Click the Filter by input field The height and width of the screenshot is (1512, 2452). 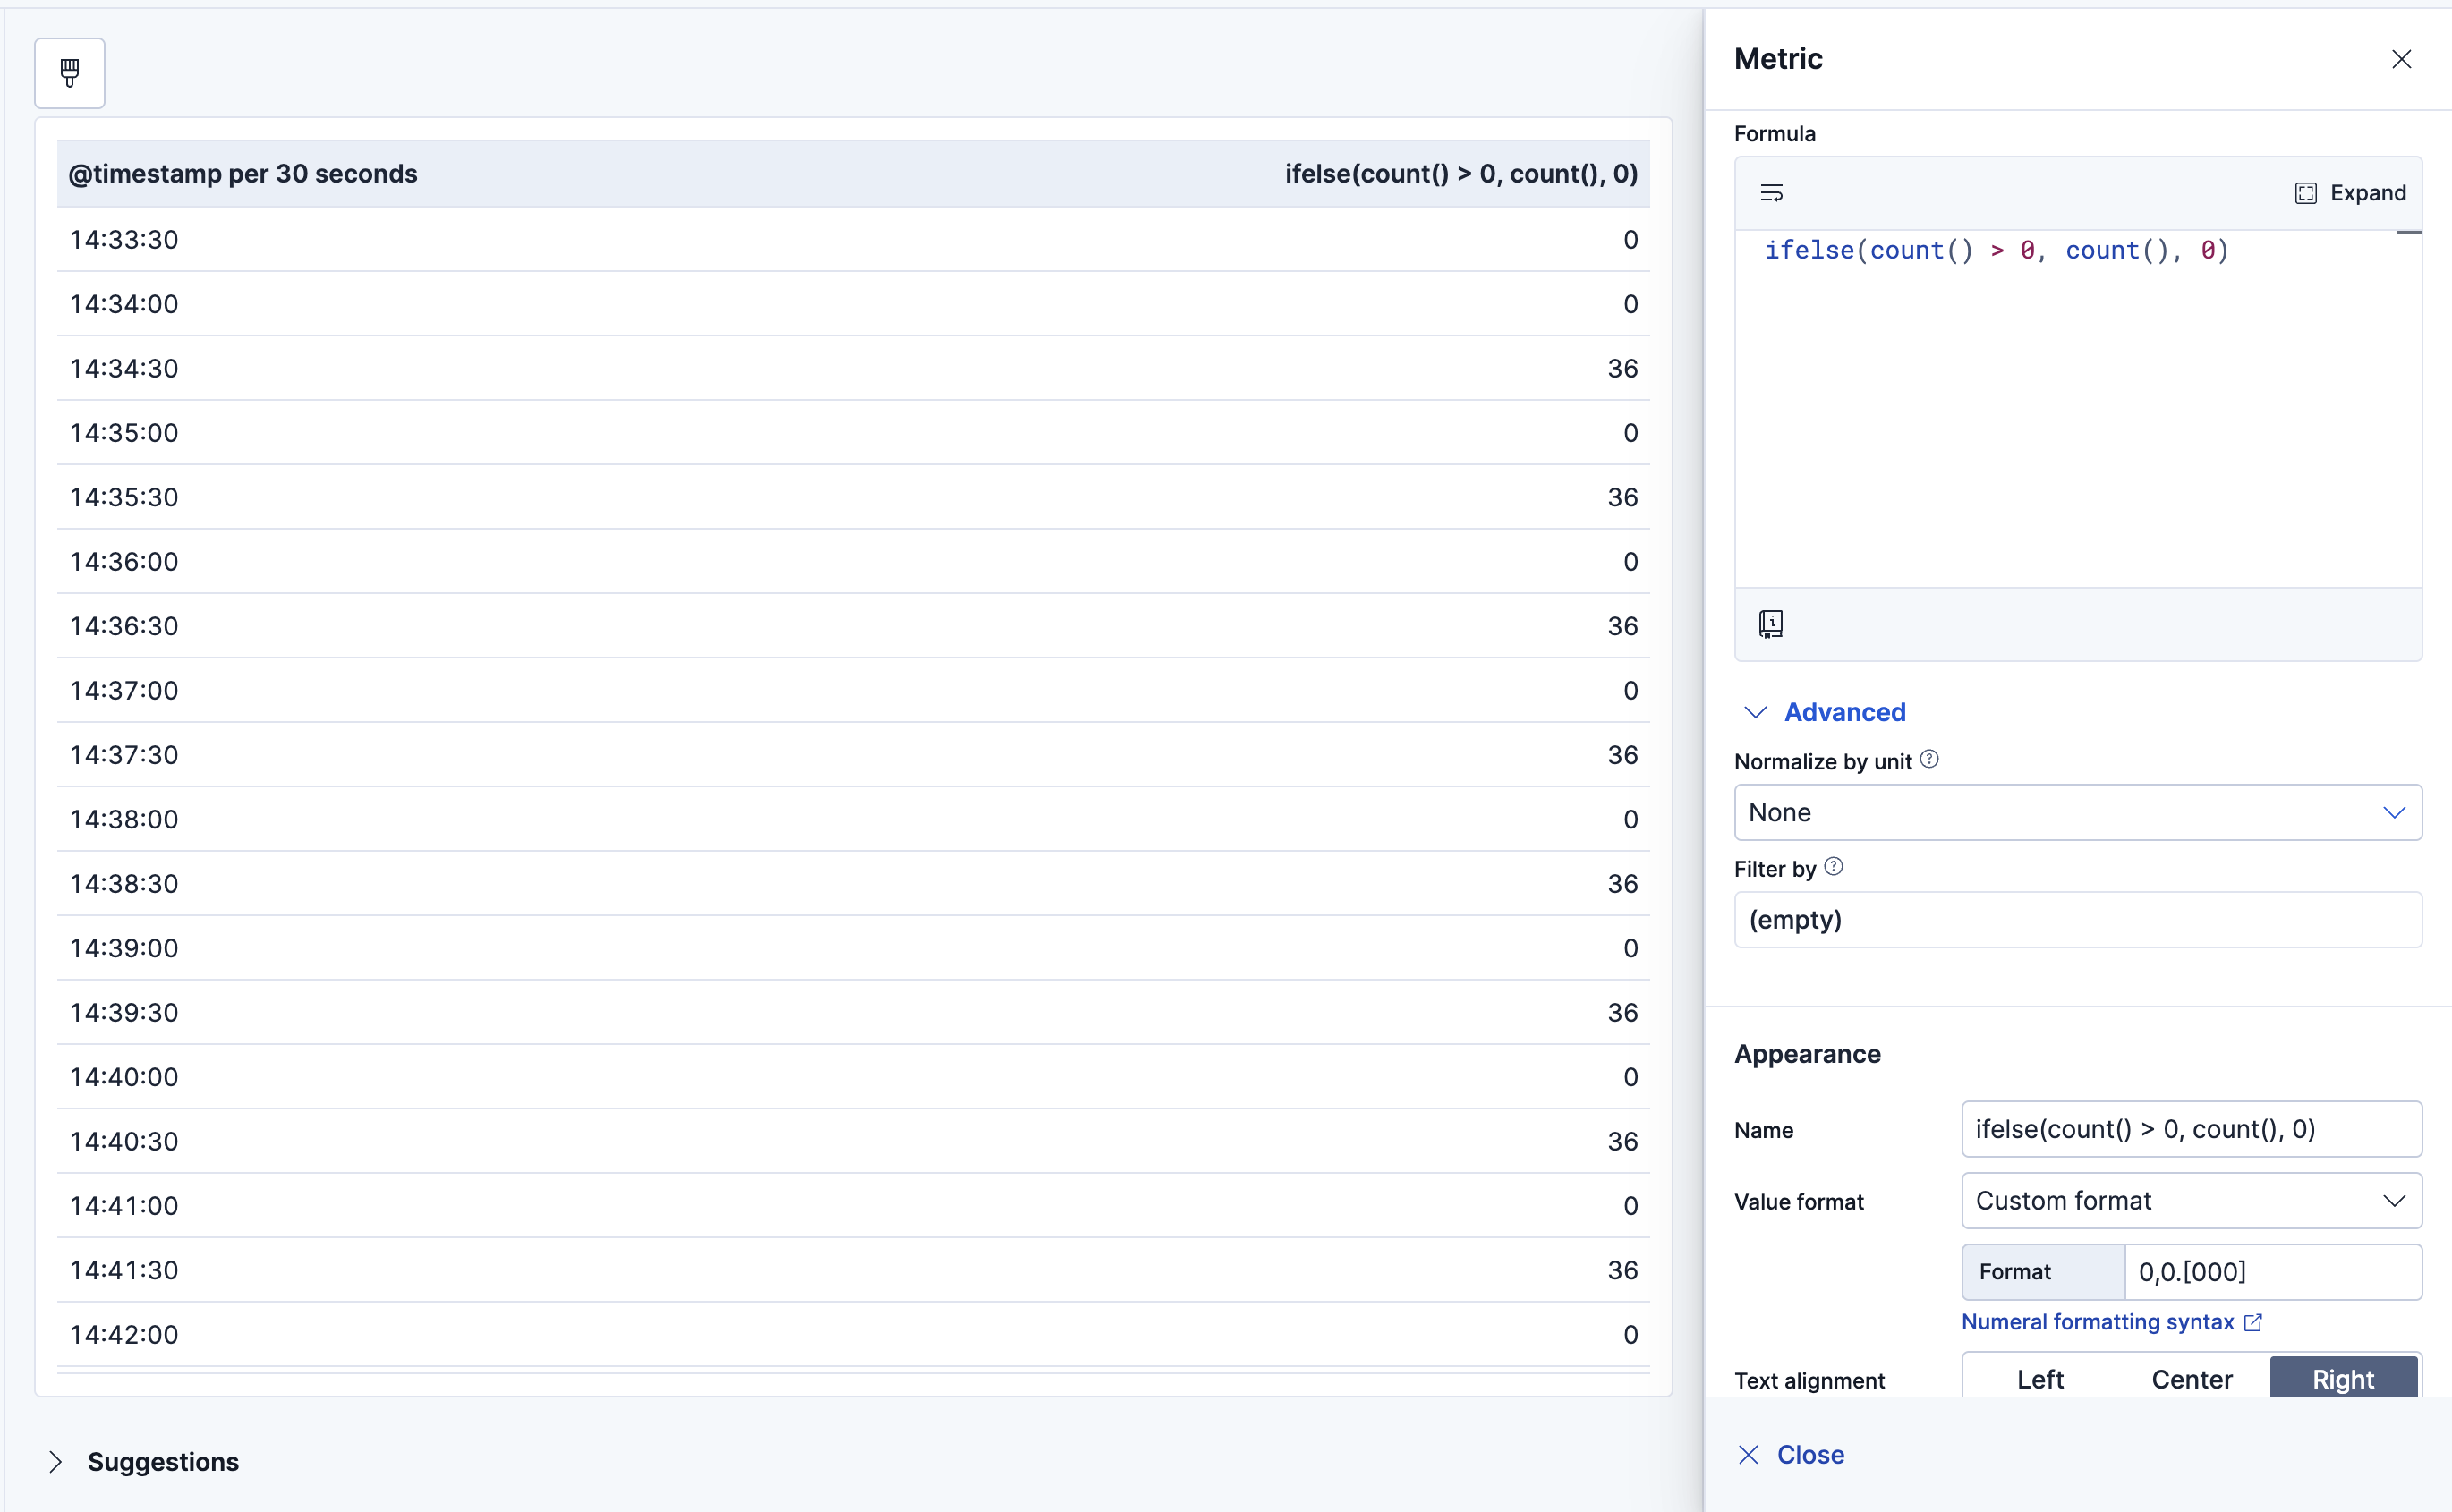pyautogui.click(x=2077, y=919)
